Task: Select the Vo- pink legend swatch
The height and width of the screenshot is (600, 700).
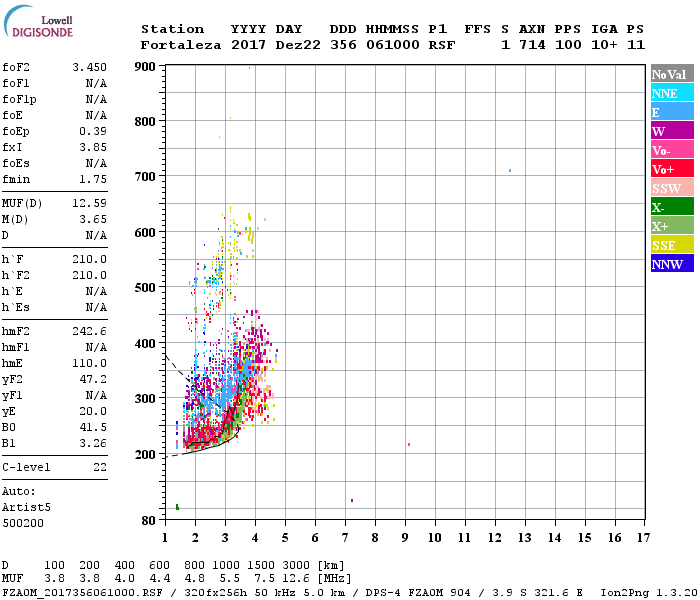Action: (x=672, y=150)
